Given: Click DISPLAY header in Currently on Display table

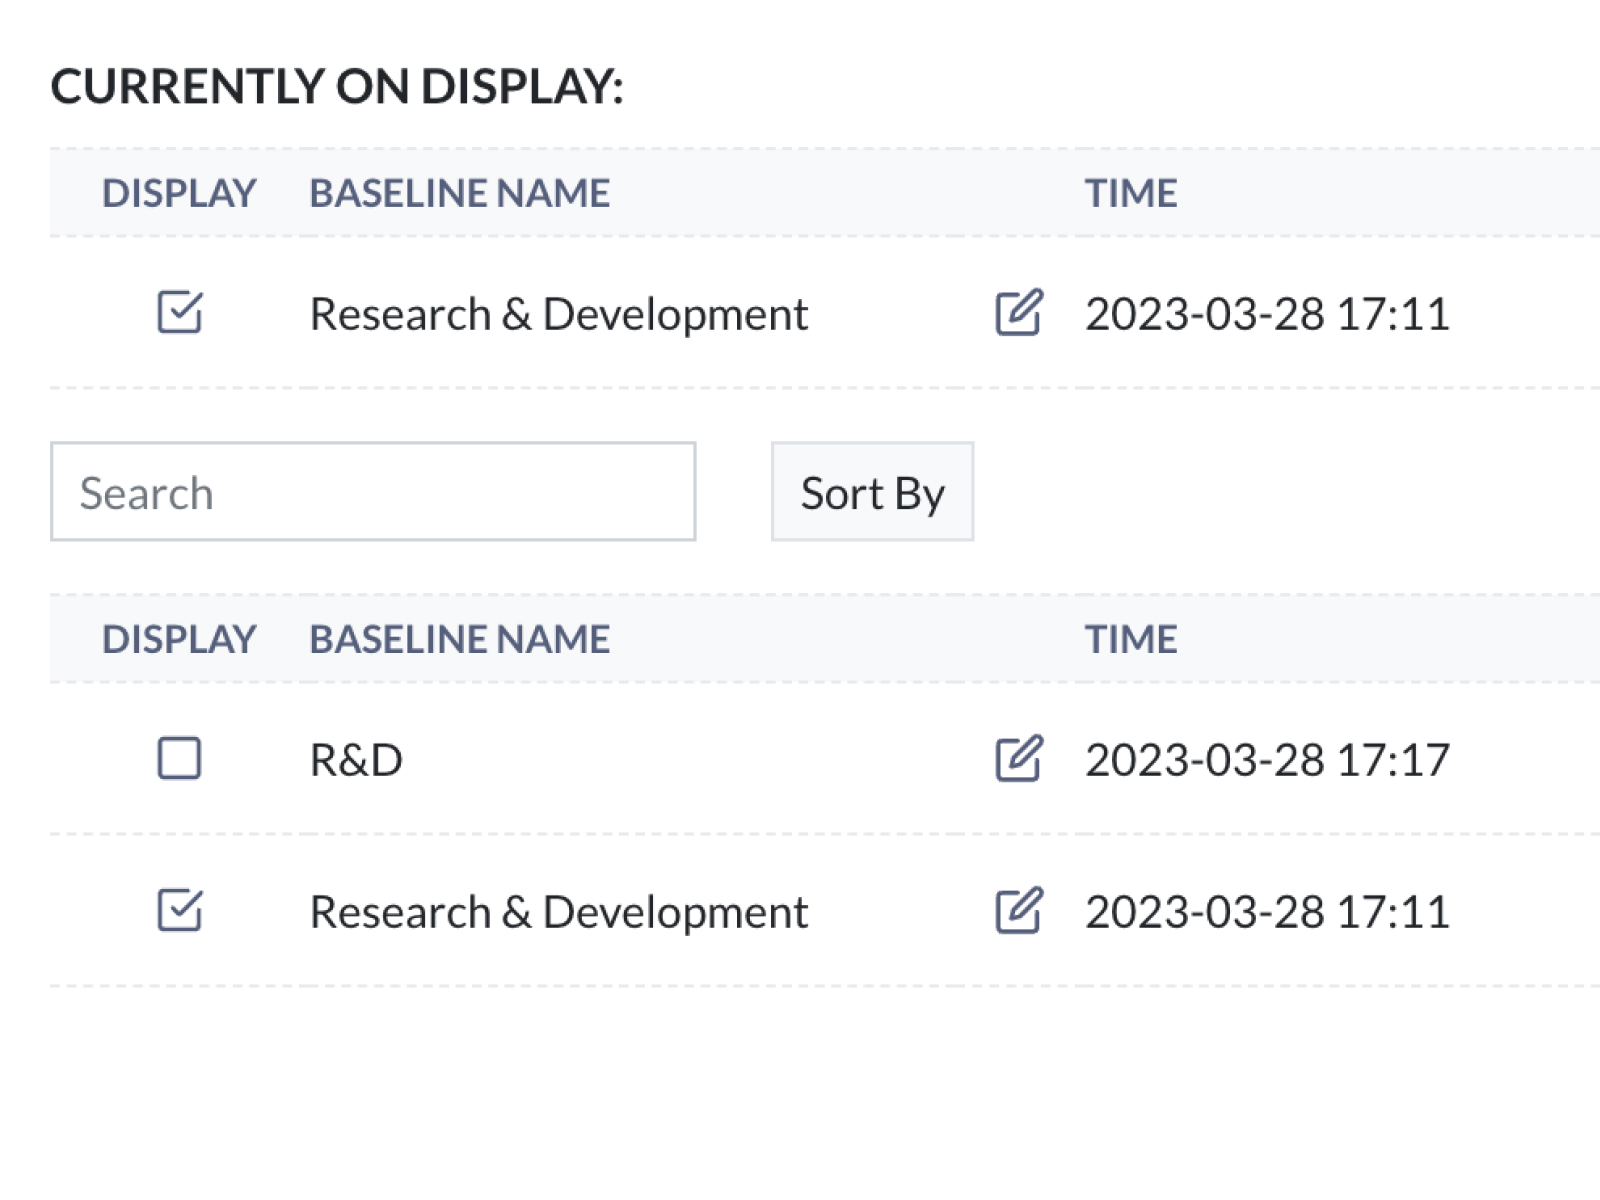Looking at the screenshot, I should [x=179, y=193].
